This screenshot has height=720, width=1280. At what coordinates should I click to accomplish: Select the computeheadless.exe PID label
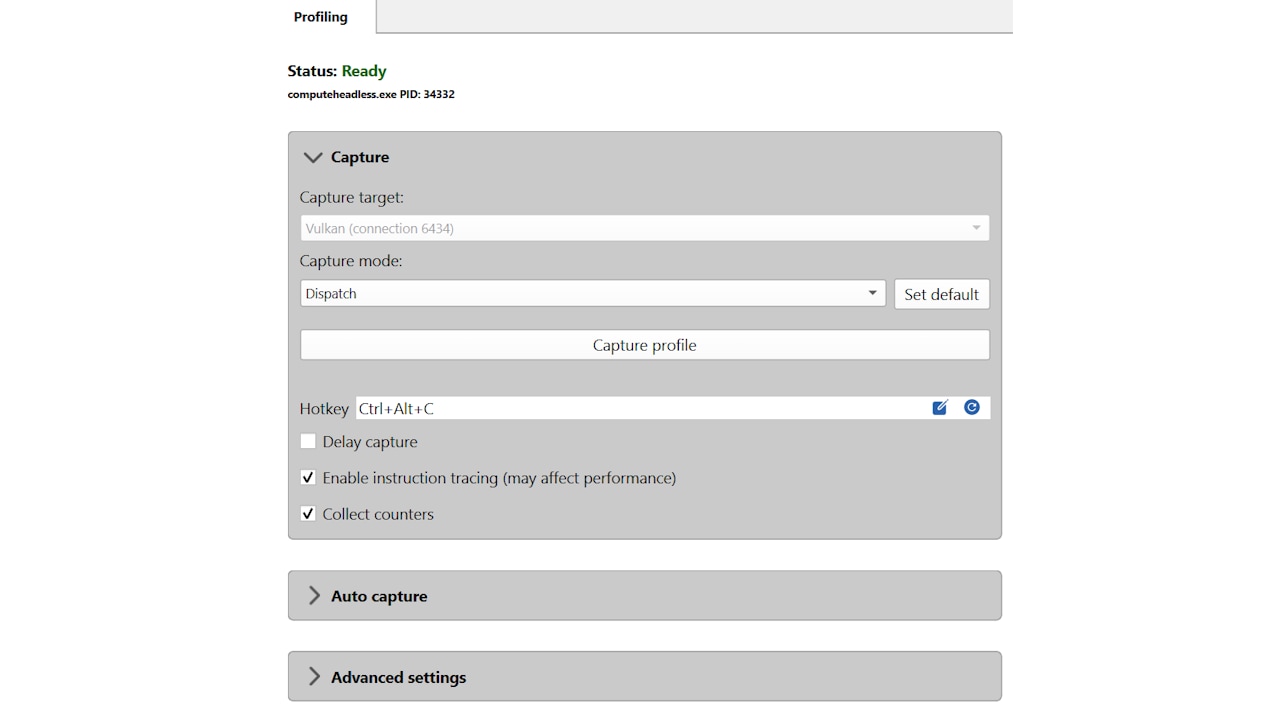371,95
